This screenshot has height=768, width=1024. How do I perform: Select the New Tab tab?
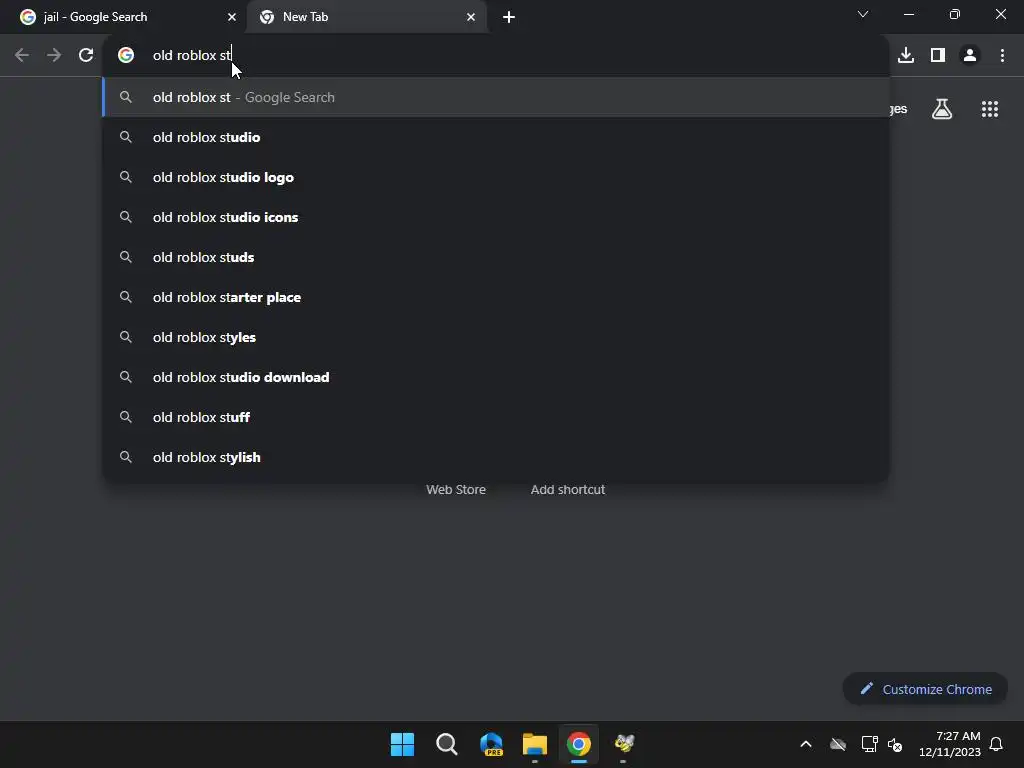pos(367,17)
